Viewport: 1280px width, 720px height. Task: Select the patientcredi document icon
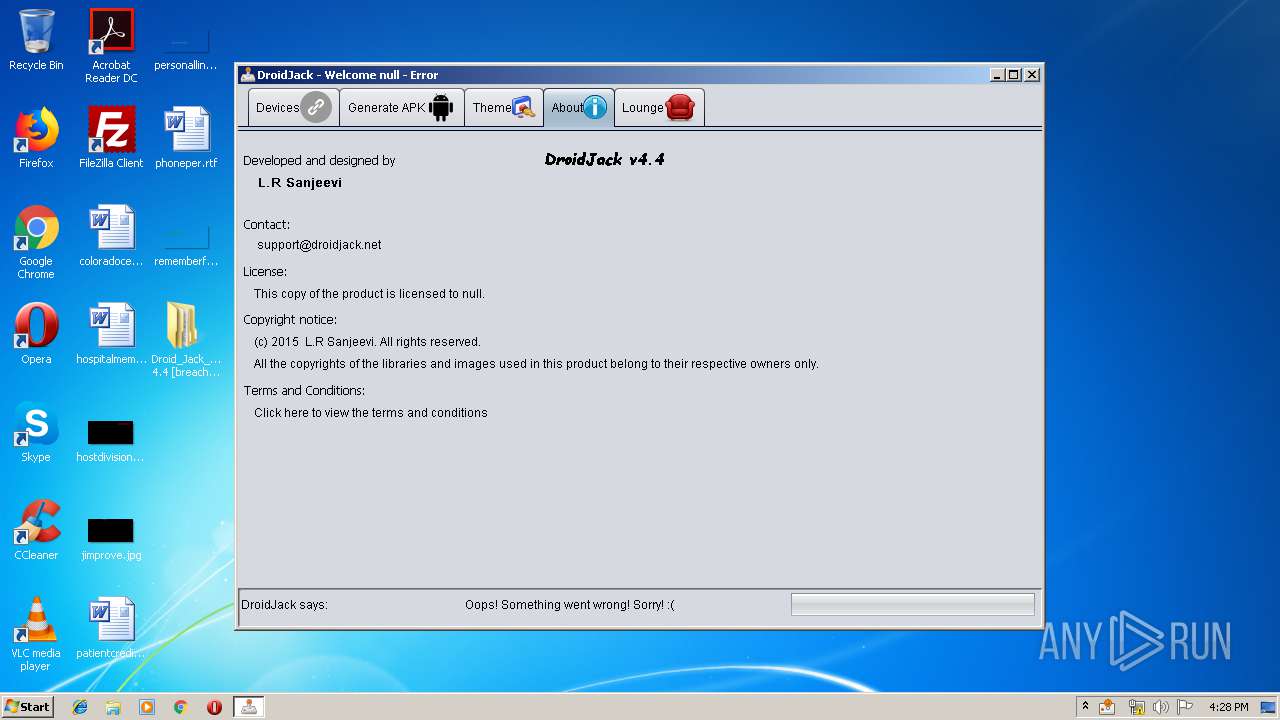(x=111, y=628)
